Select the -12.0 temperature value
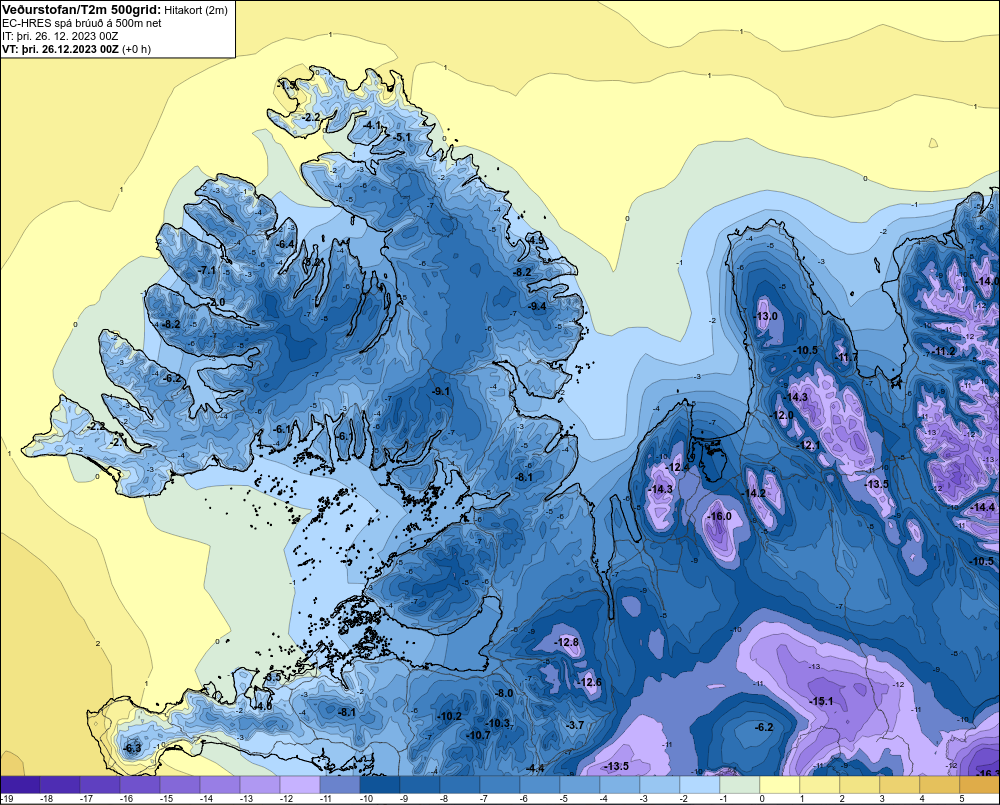The image size is (1000, 805). click(x=783, y=415)
